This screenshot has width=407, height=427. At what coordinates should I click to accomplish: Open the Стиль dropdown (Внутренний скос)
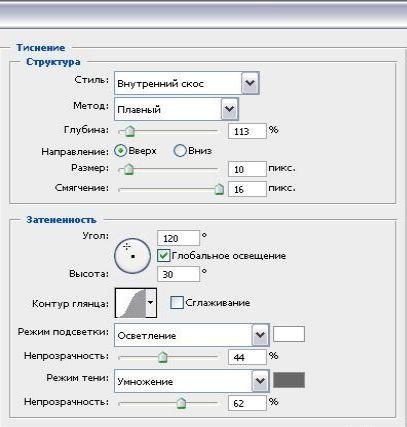coord(187,83)
